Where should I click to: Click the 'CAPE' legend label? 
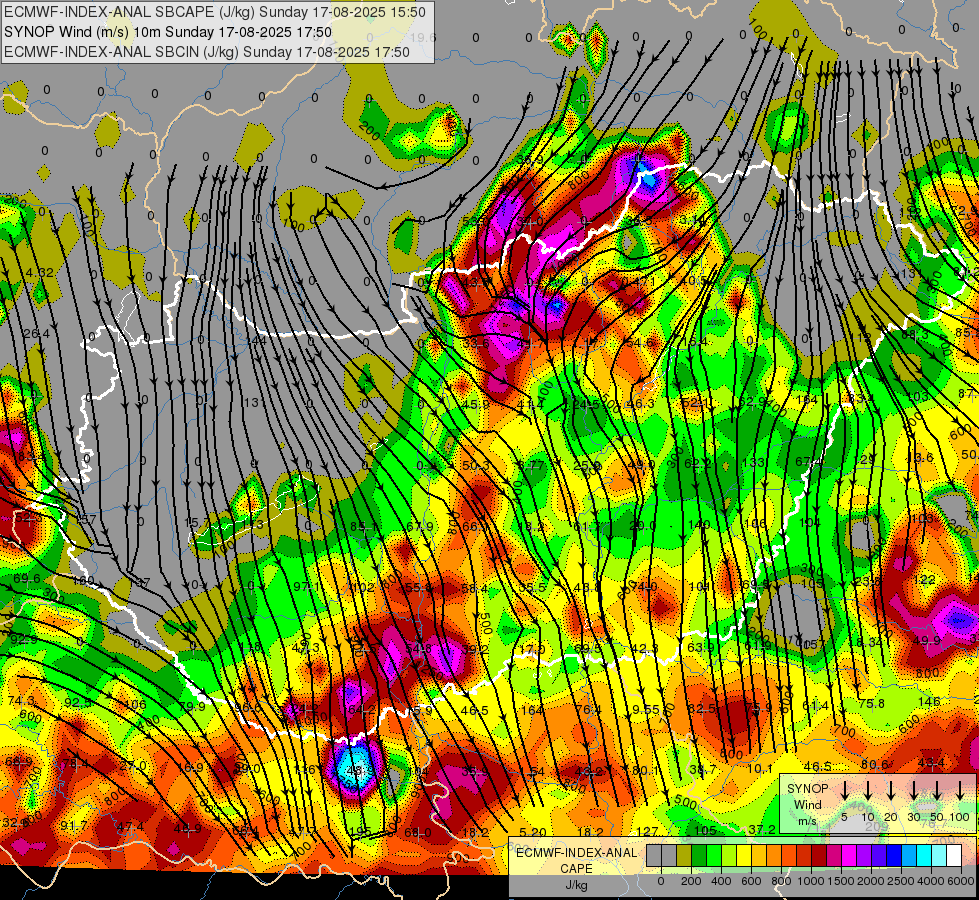(576, 868)
